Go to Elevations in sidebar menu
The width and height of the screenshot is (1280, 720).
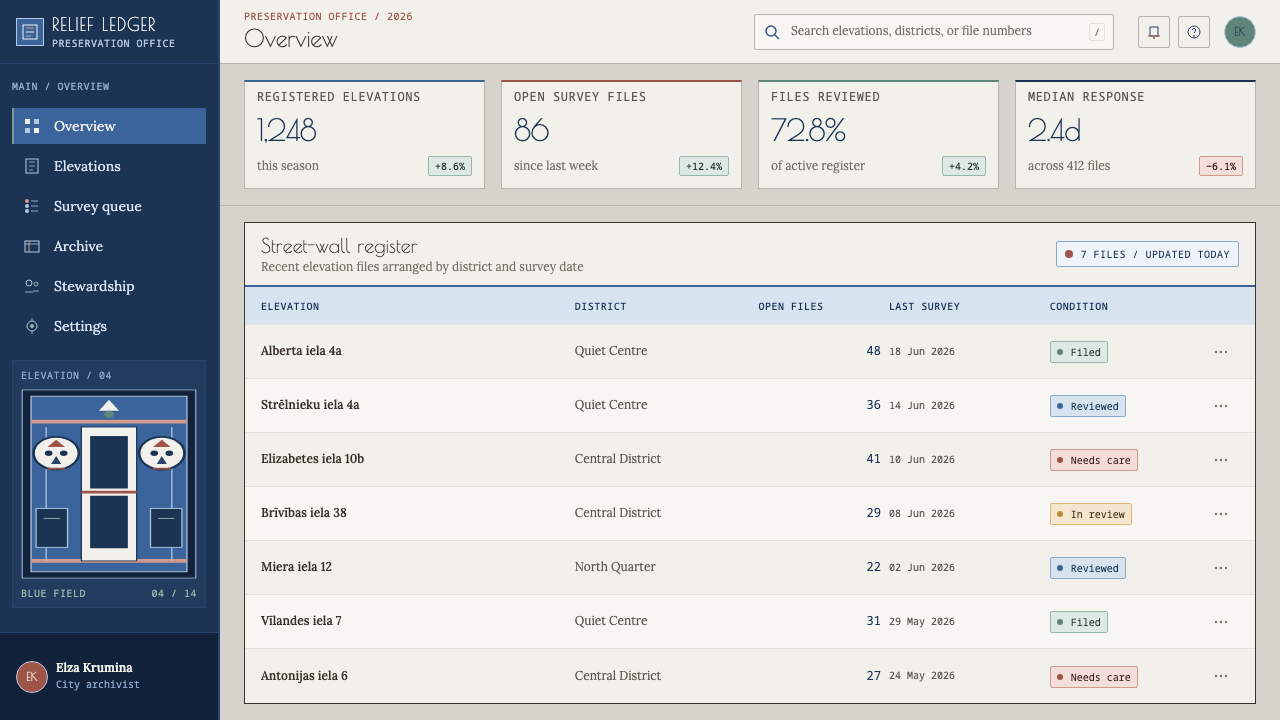click(x=109, y=166)
